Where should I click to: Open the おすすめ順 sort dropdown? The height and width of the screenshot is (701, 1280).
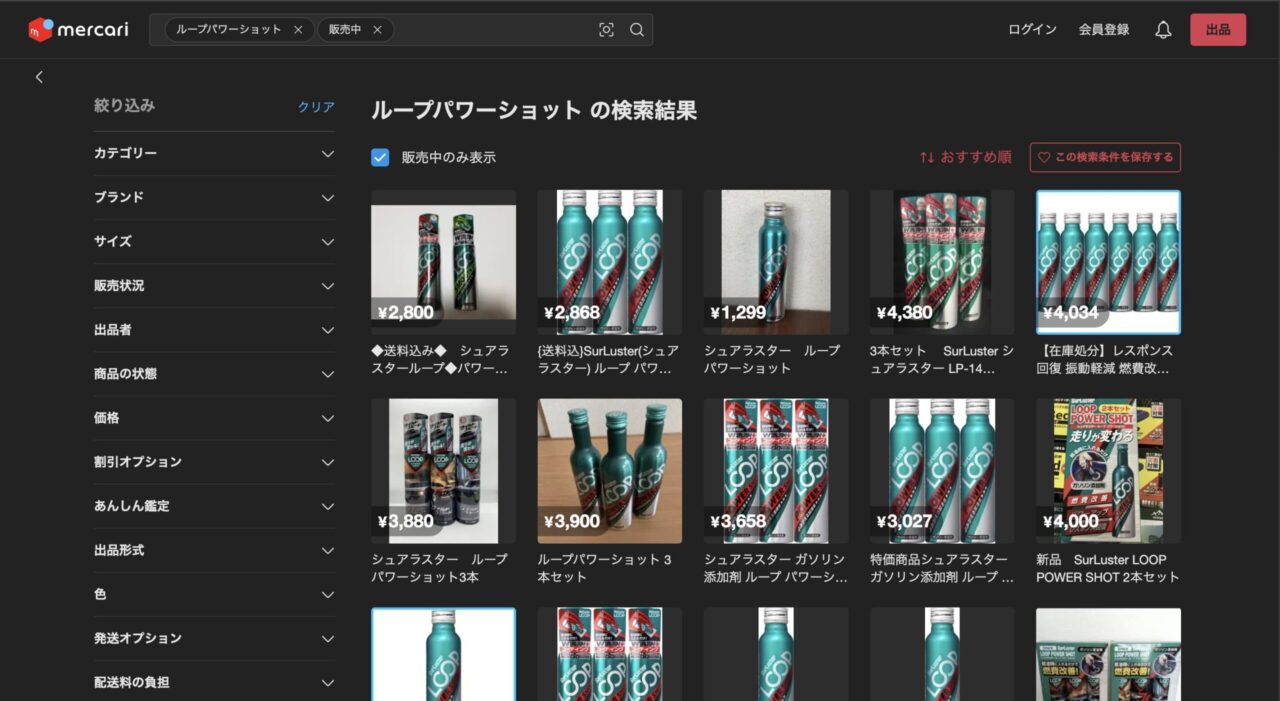(x=966, y=157)
